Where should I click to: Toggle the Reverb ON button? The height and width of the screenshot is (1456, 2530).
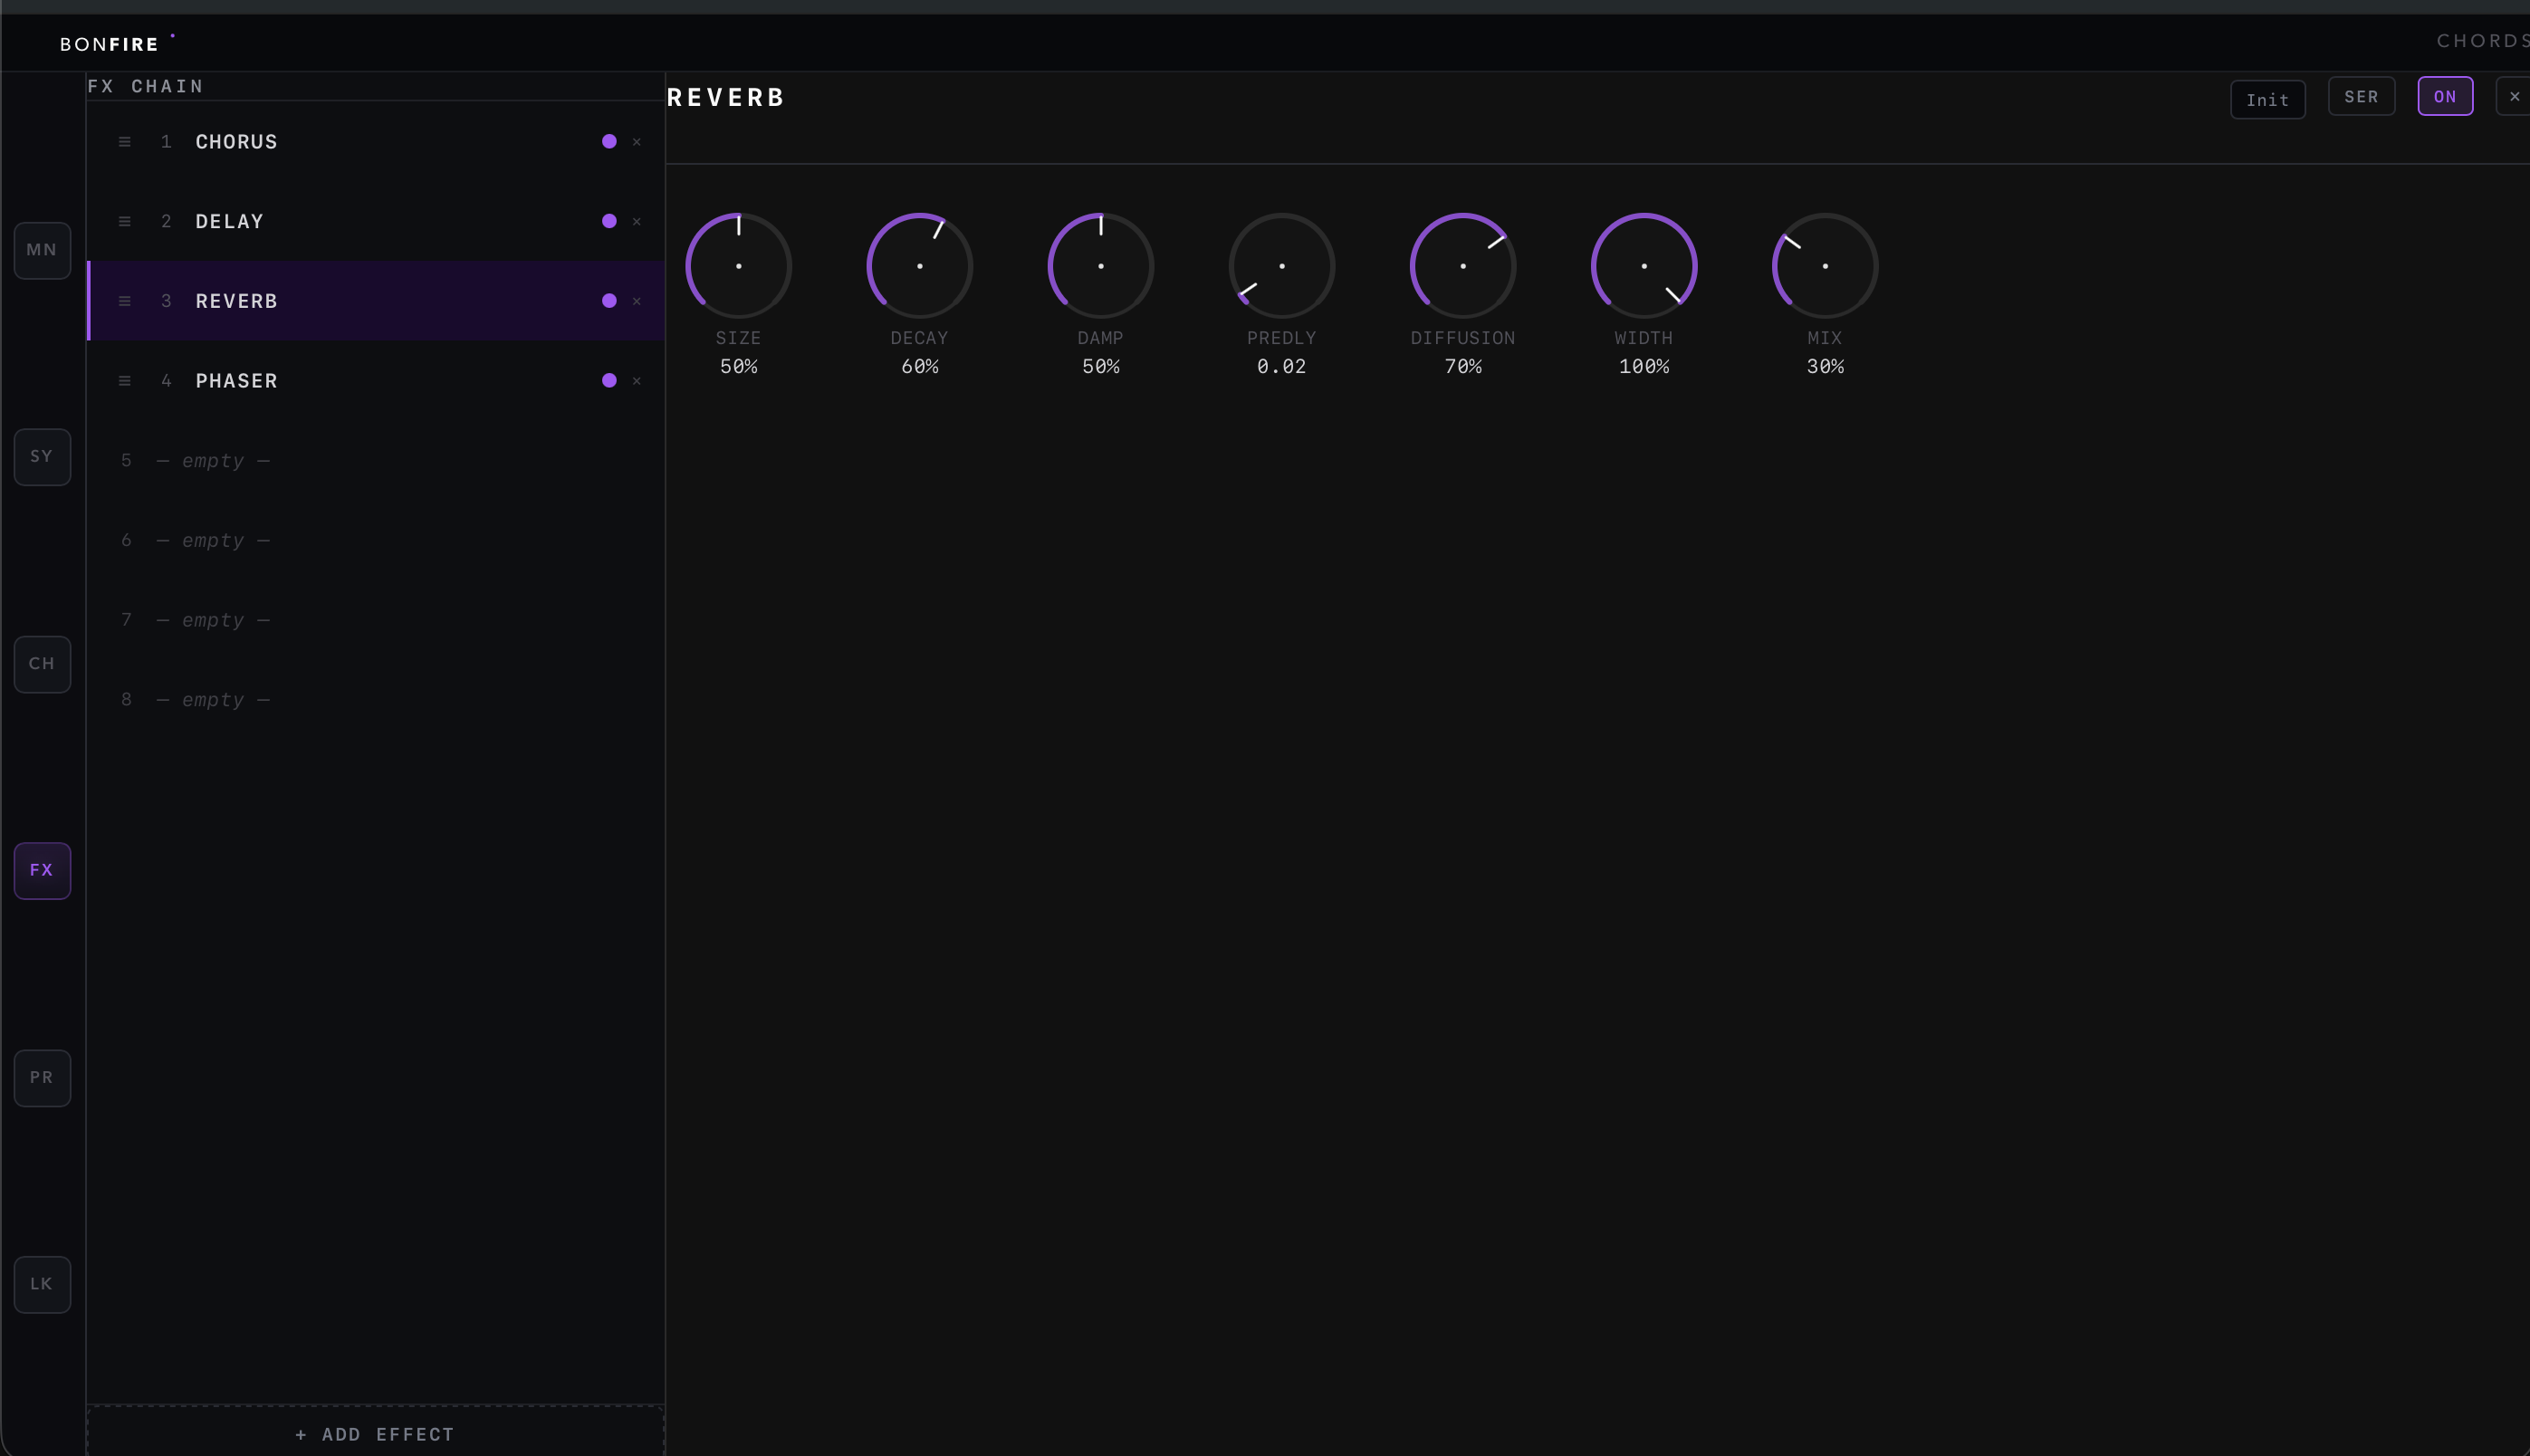tap(2444, 97)
